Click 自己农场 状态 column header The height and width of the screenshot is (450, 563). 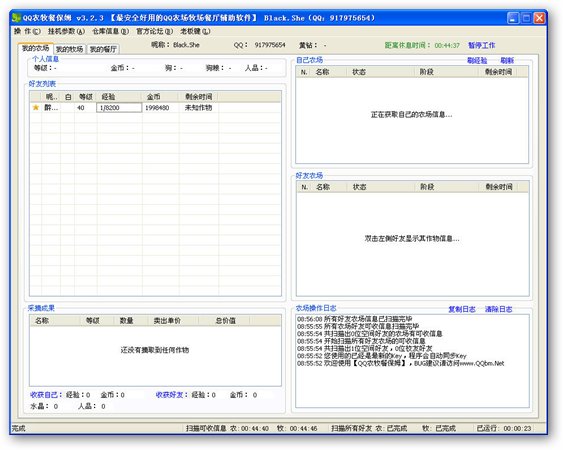(380, 72)
